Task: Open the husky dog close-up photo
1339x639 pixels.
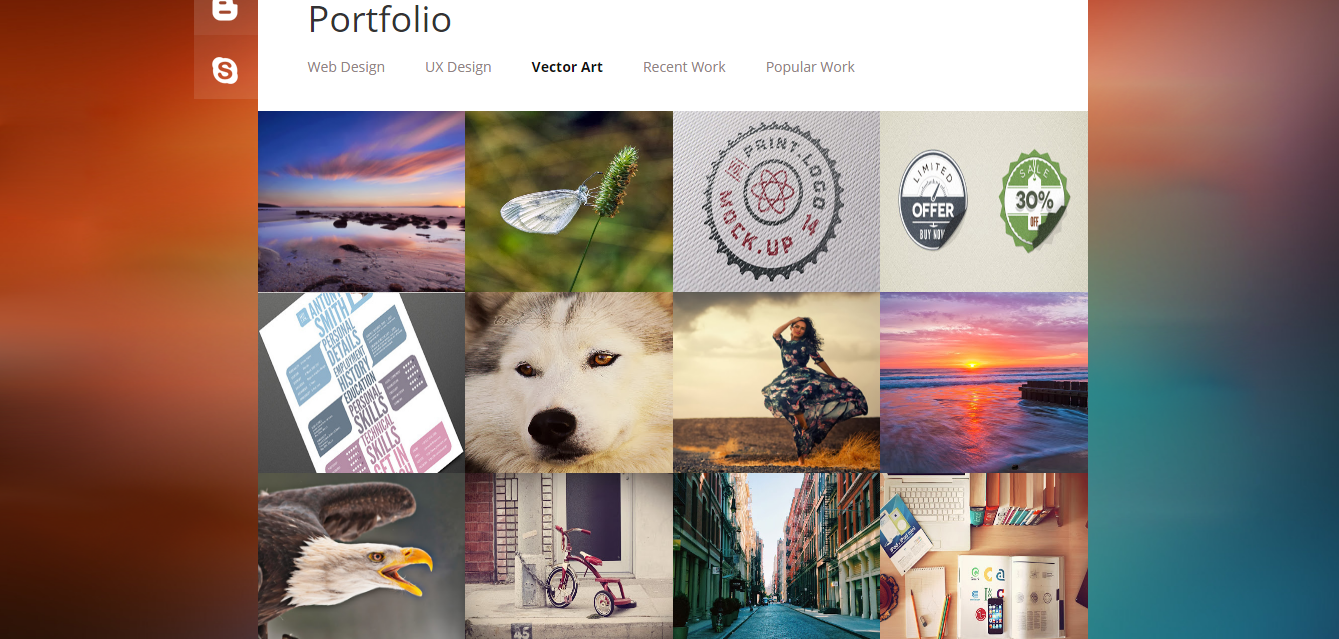Action: point(569,382)
